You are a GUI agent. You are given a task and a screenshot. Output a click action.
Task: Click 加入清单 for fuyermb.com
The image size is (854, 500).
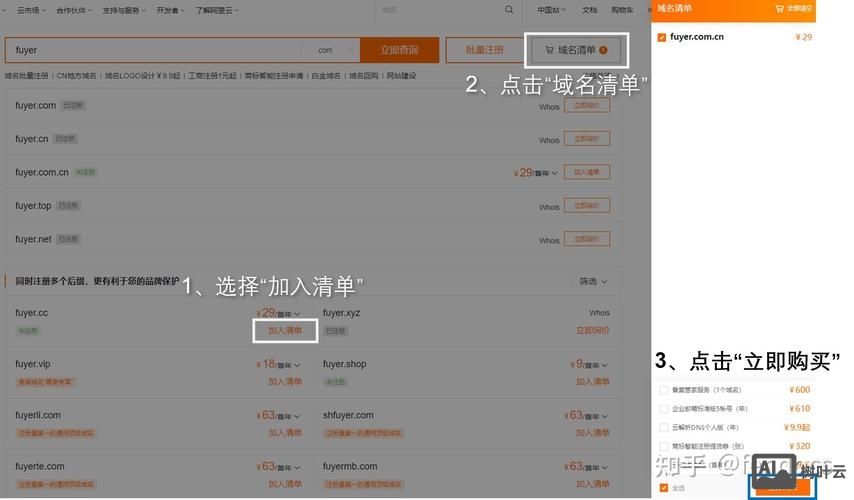click(593, 484)
